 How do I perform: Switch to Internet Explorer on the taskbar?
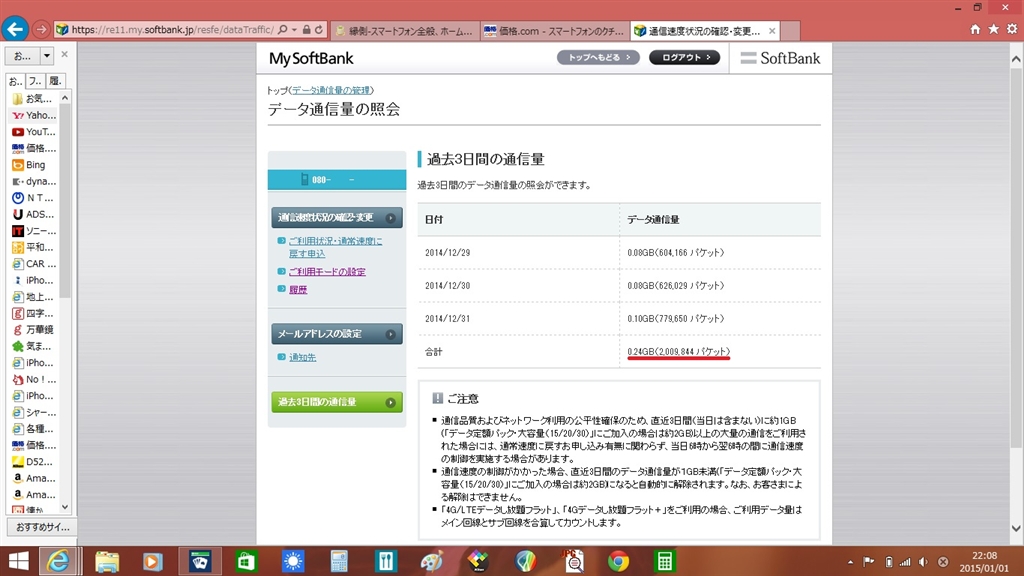tap(58, 561)
